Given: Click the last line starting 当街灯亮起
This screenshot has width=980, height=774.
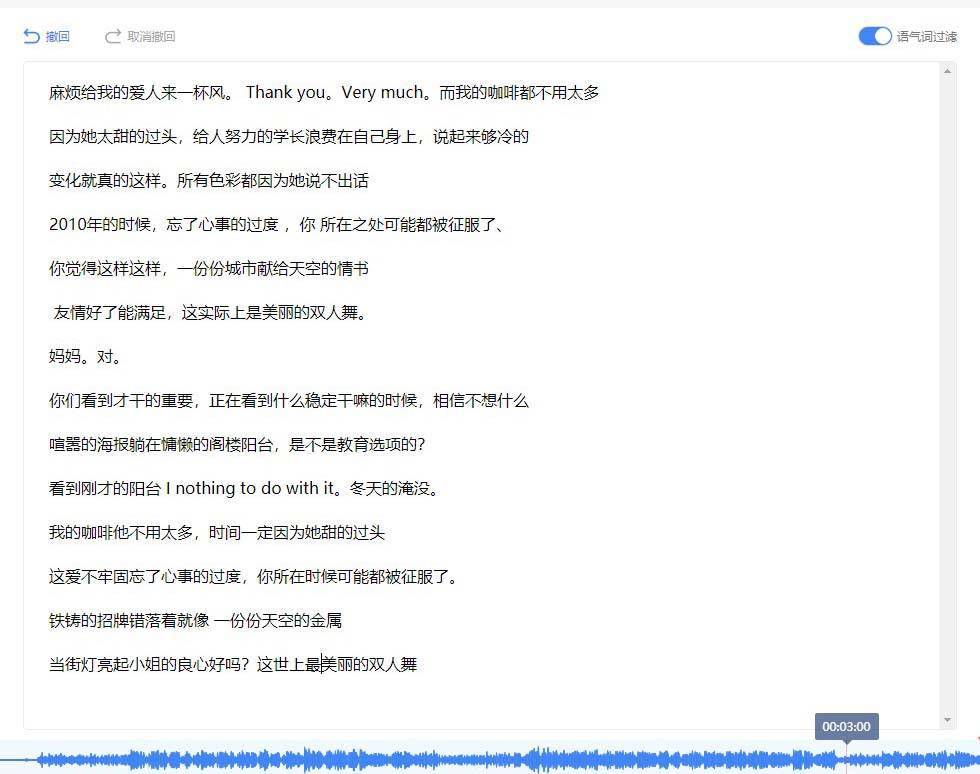Looking at the screenshot, I should (232, 665).
